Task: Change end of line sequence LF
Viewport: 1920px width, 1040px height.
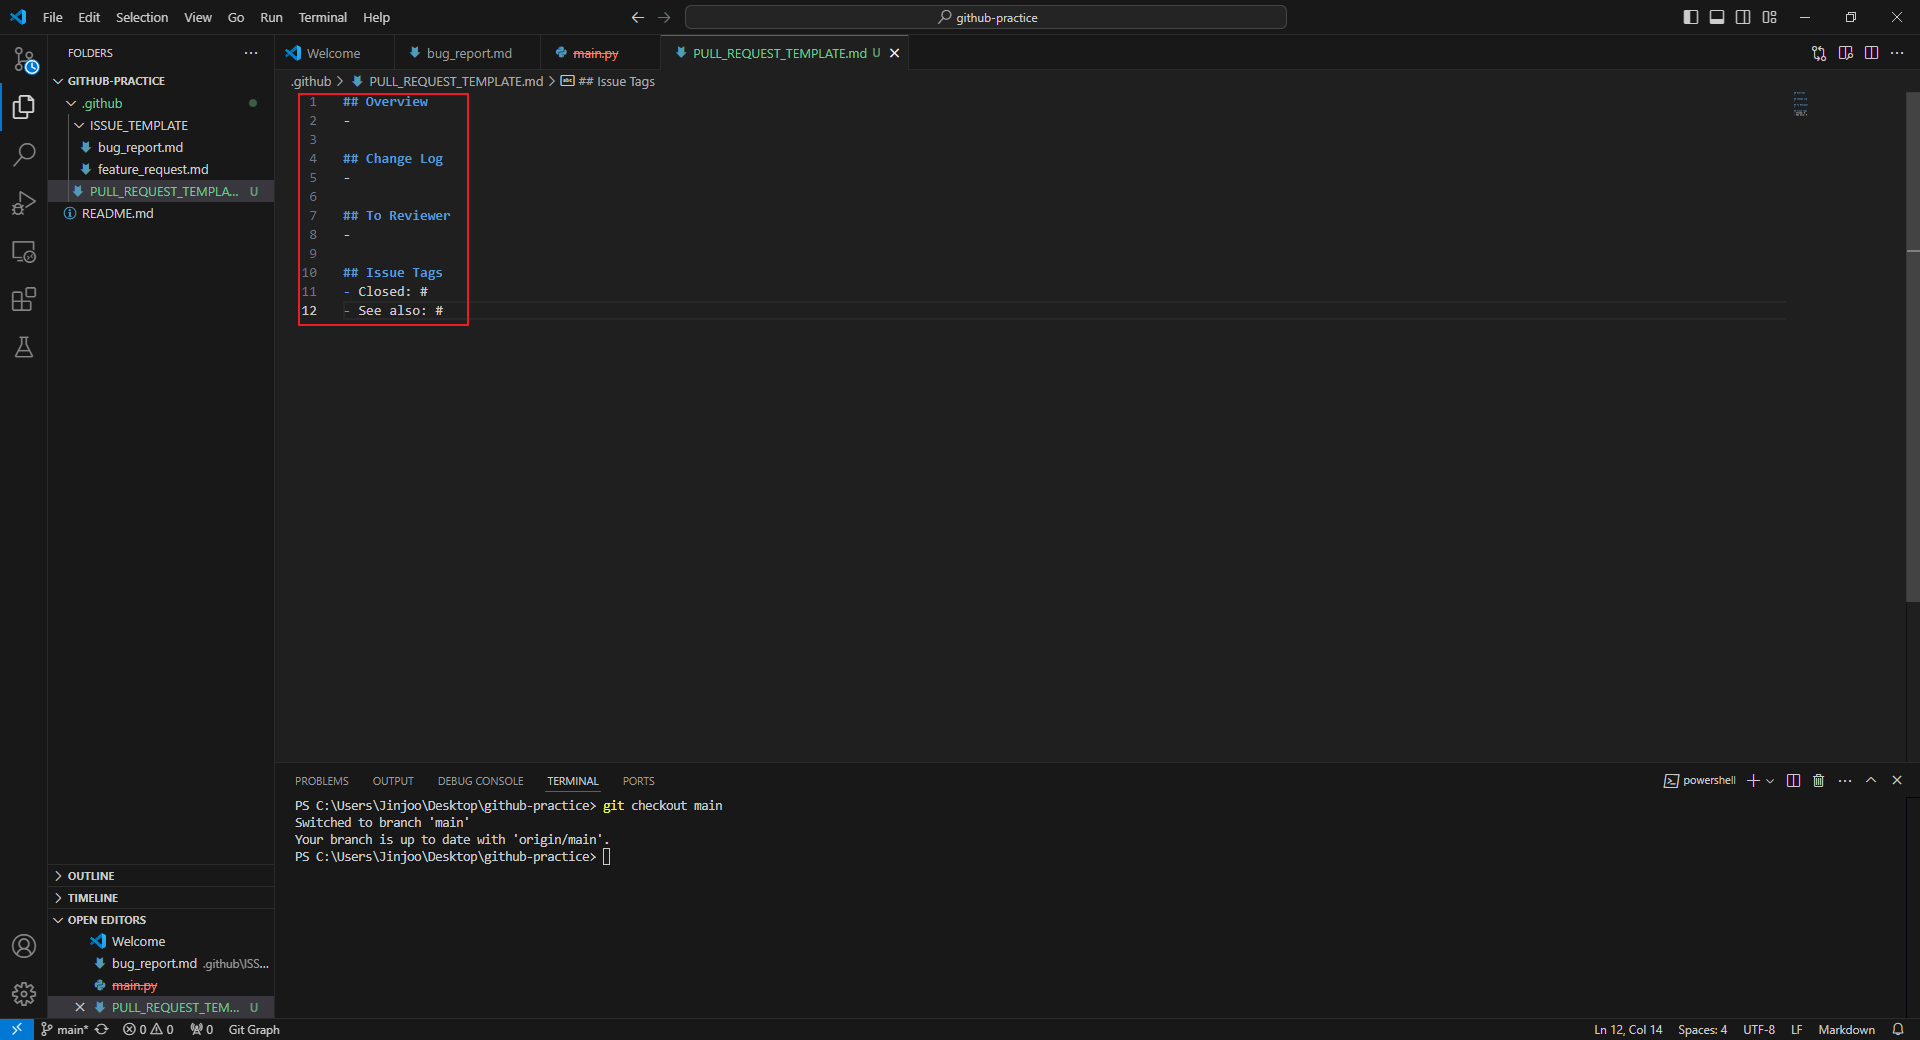Action: point(1797,1029)
